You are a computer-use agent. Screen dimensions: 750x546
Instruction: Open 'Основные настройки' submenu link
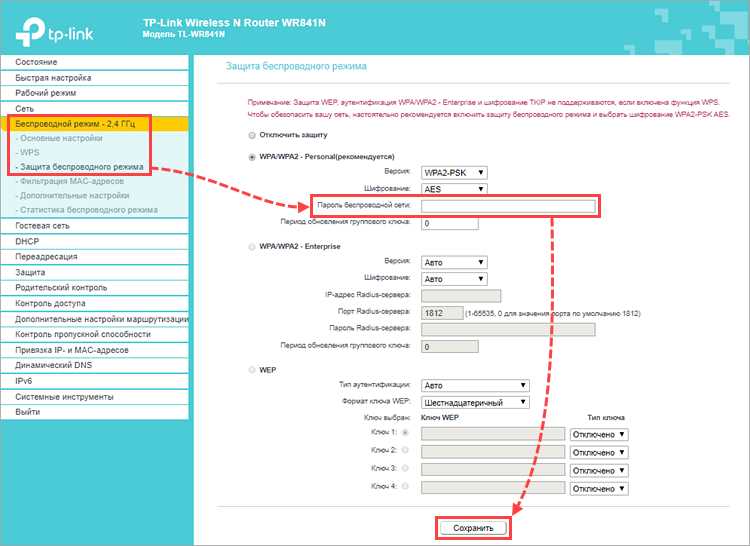[59, 138]
